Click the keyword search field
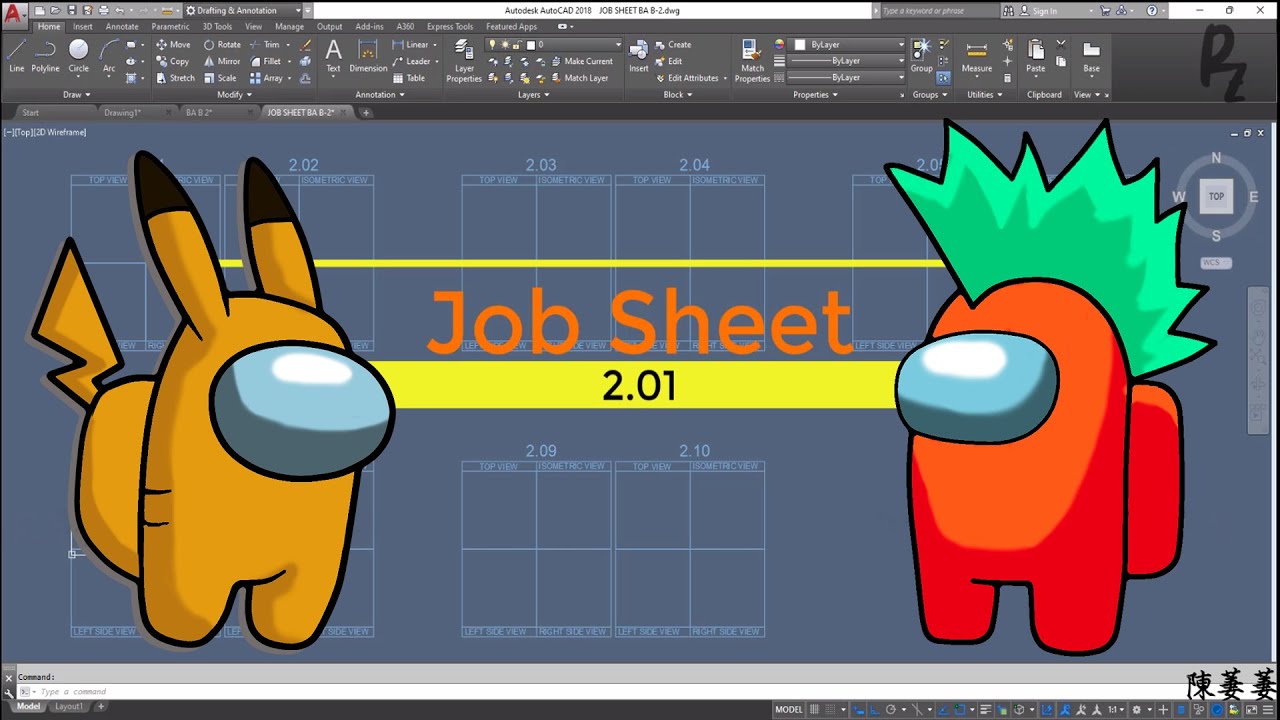The image size is (1280, 720). tap(938, 11)
